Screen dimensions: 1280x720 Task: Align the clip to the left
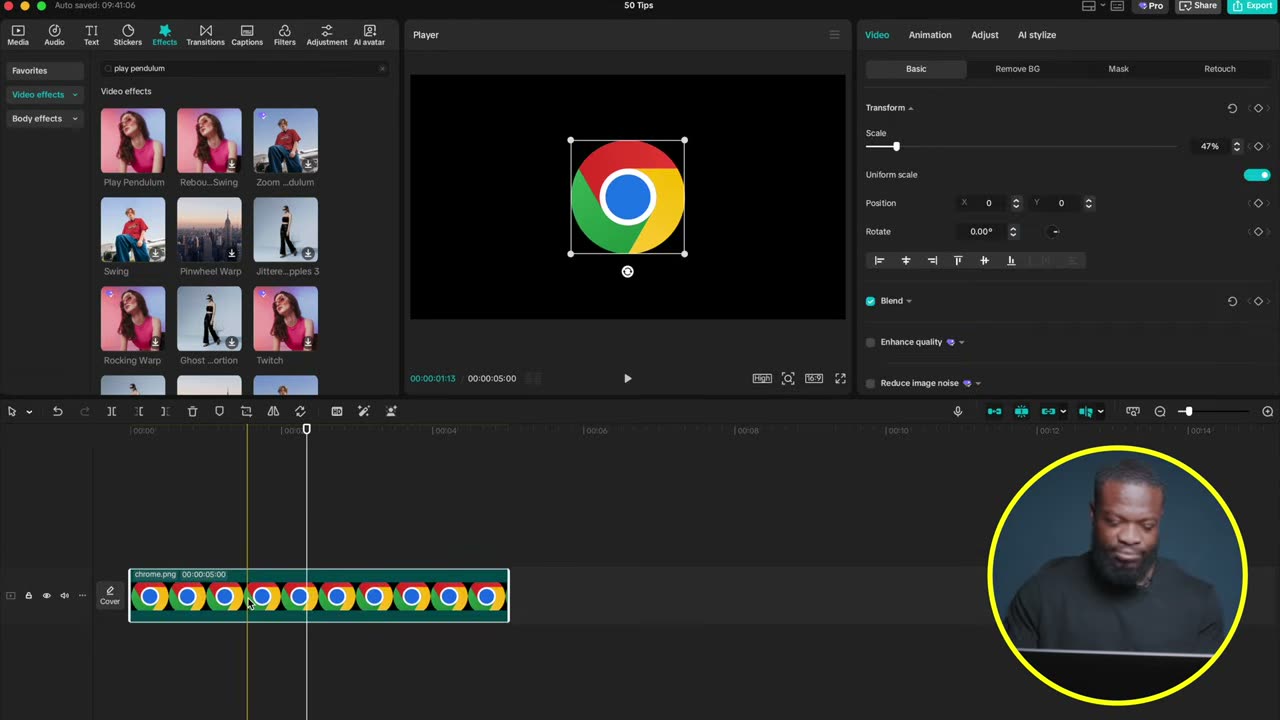[x=879, y=260]
